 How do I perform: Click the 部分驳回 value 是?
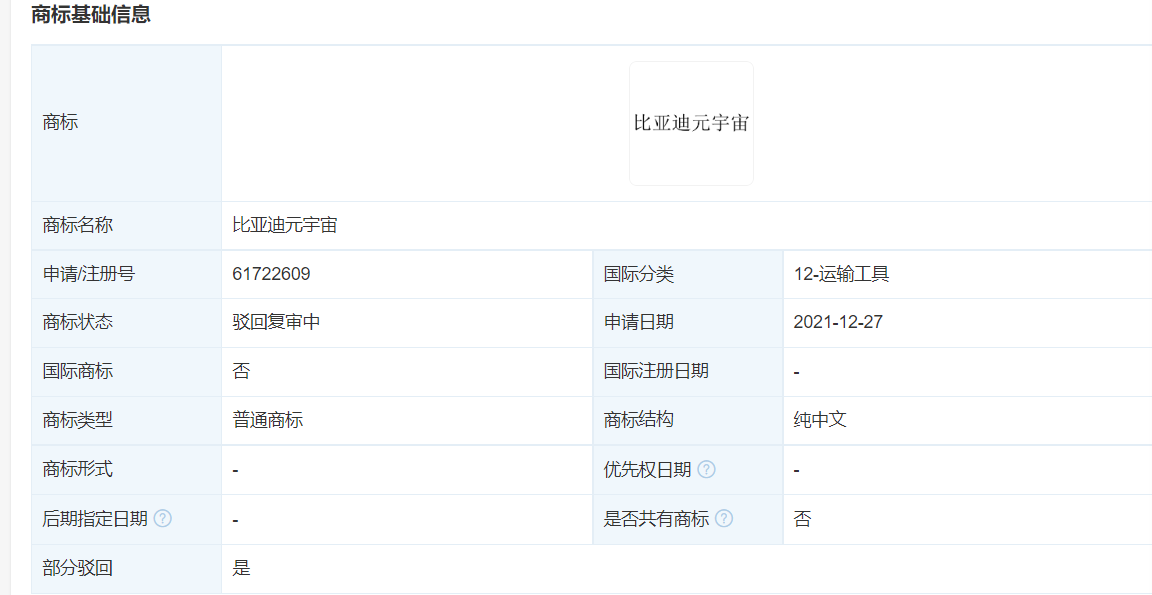242,568
